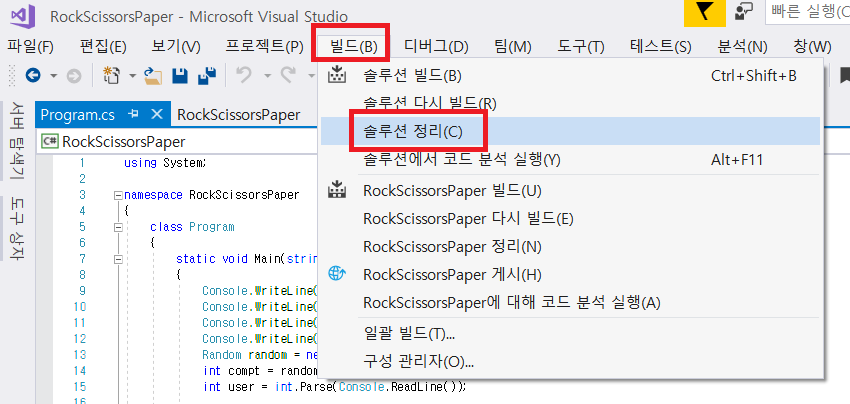Click line number 15 in the gutter

pyautogui.click(x=80, y=387)
